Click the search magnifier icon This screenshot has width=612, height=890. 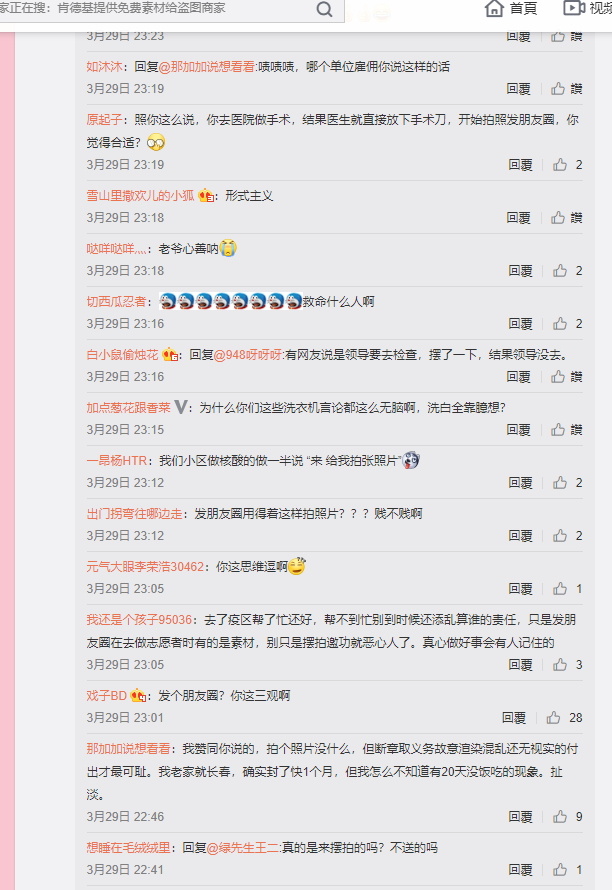point(324,9)
